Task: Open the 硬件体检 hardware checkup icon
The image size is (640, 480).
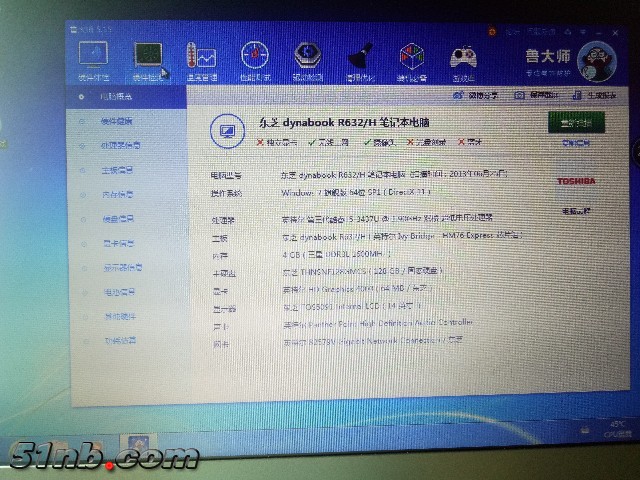Action: [x=94, y=58]
